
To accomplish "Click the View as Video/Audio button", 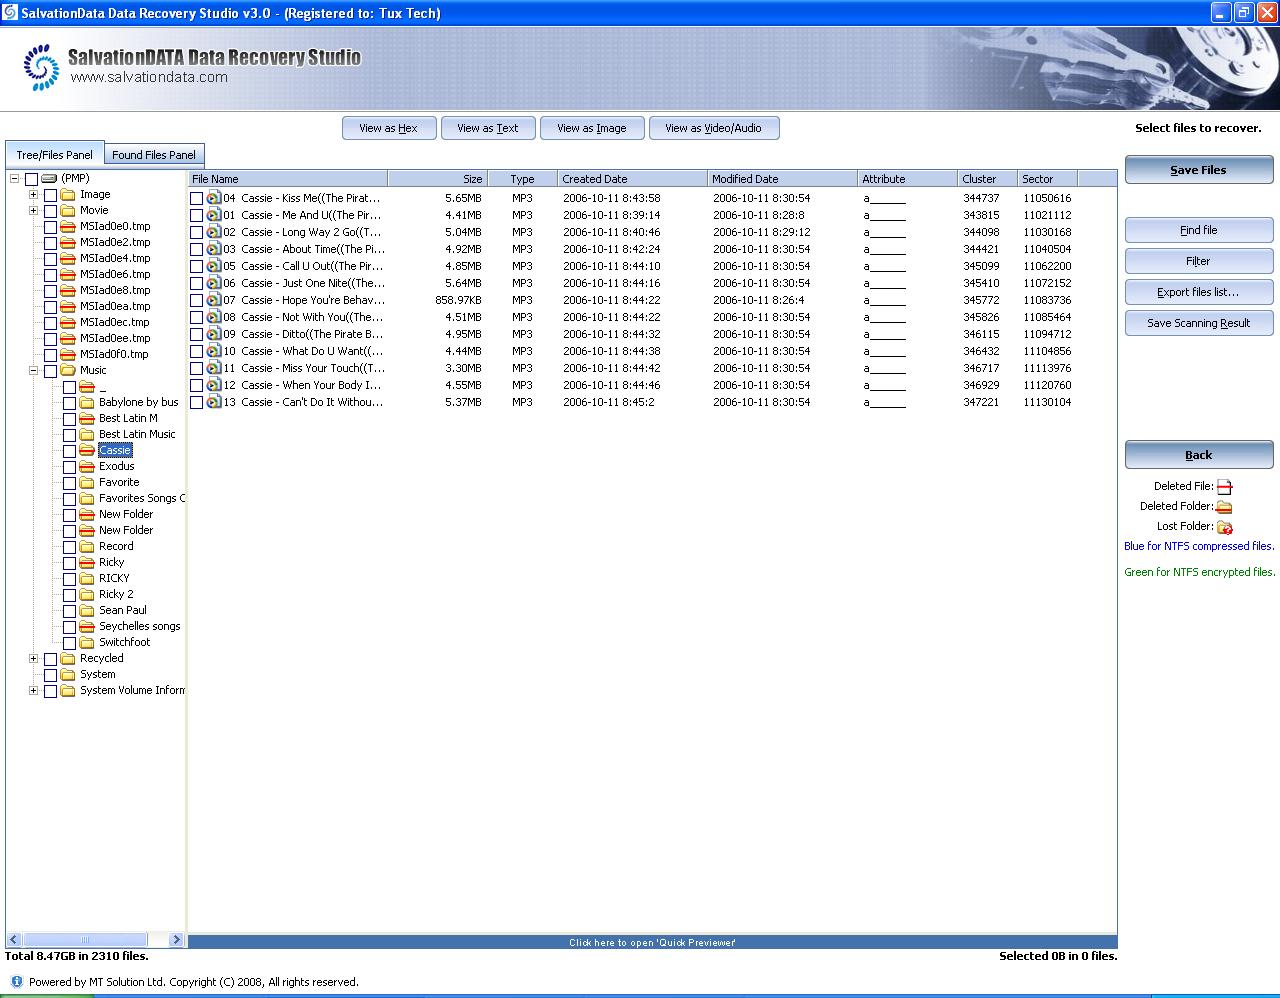I will (713, 128).
